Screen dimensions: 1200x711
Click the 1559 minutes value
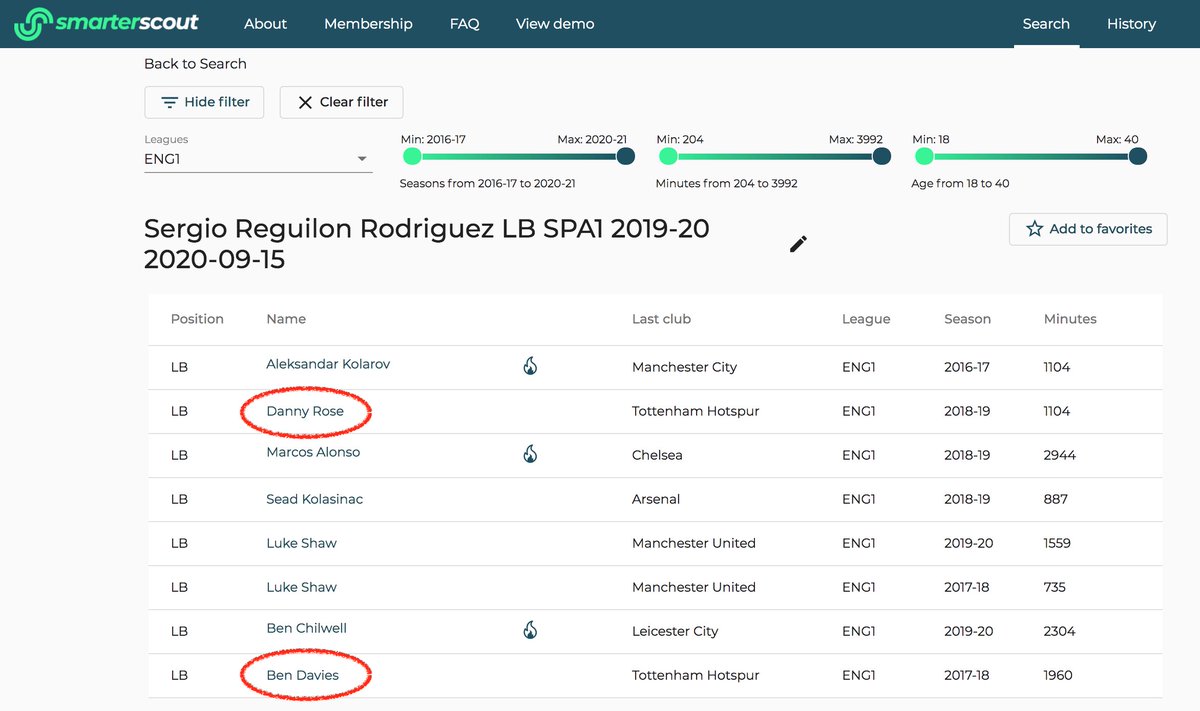point(1057,543)
